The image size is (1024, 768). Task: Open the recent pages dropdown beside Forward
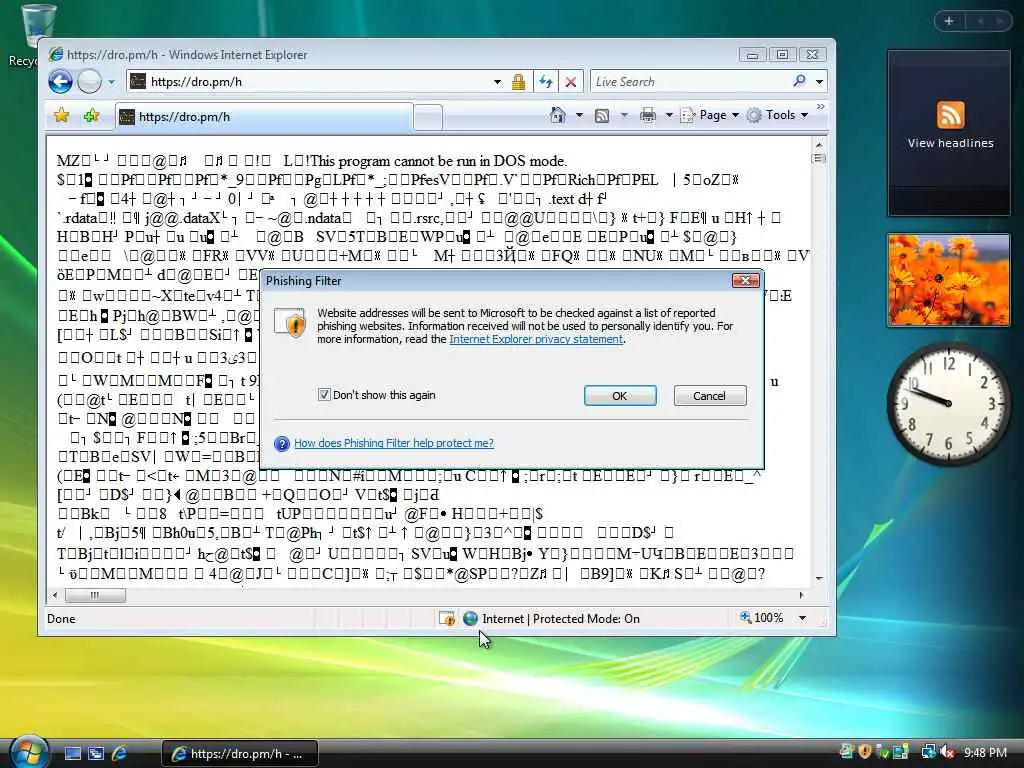[111, 82]
